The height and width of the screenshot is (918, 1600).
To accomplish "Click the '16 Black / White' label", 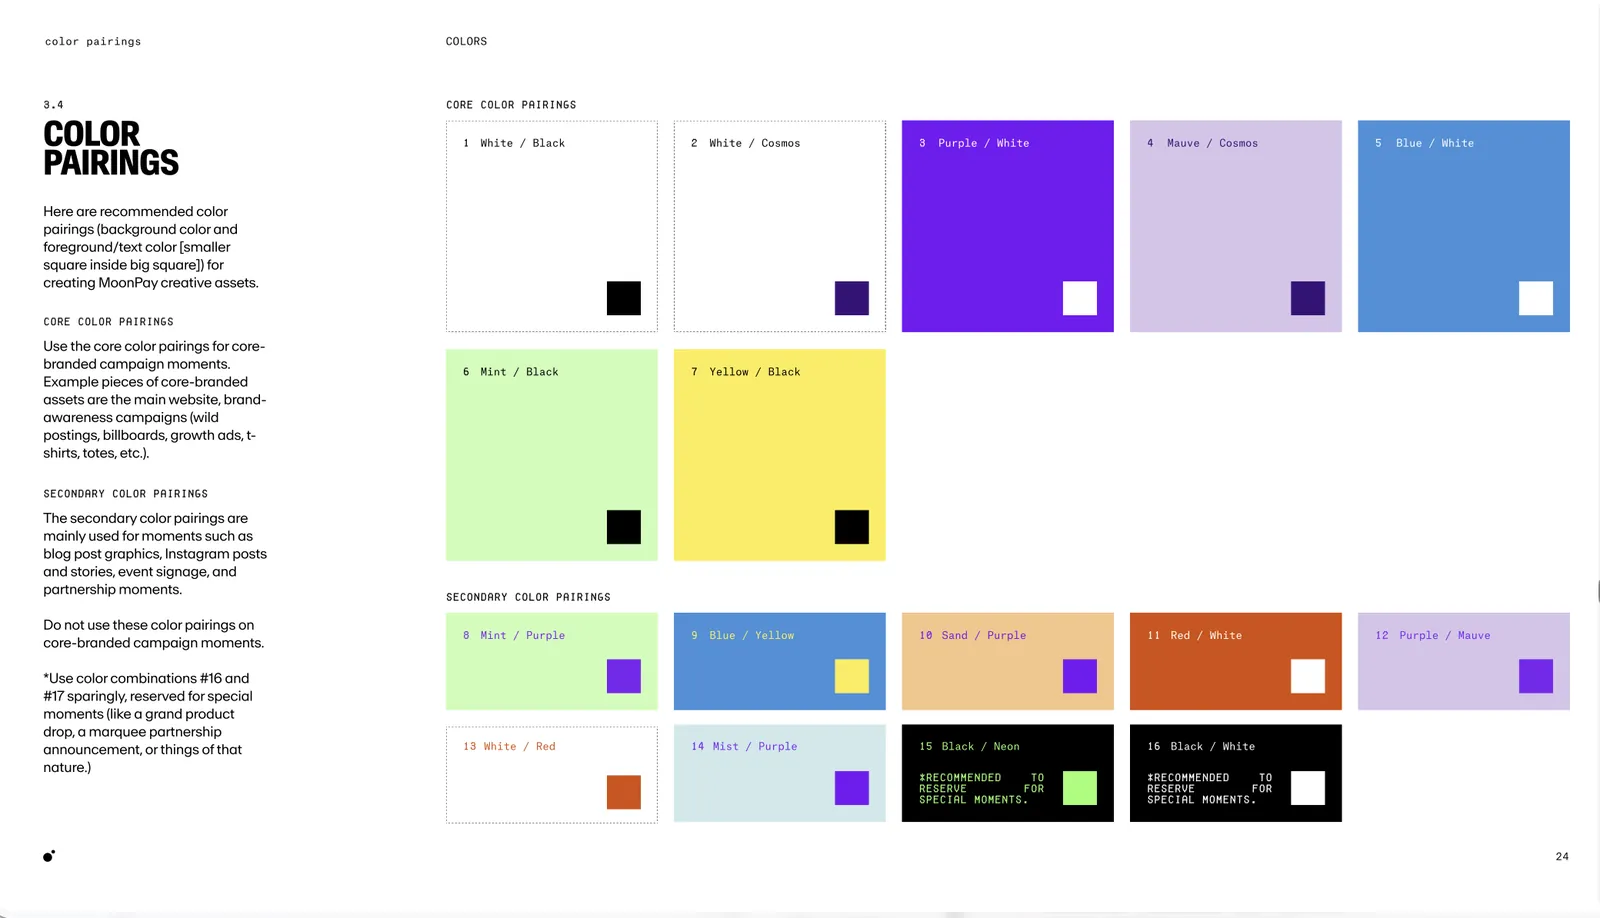I will 1201,746.
